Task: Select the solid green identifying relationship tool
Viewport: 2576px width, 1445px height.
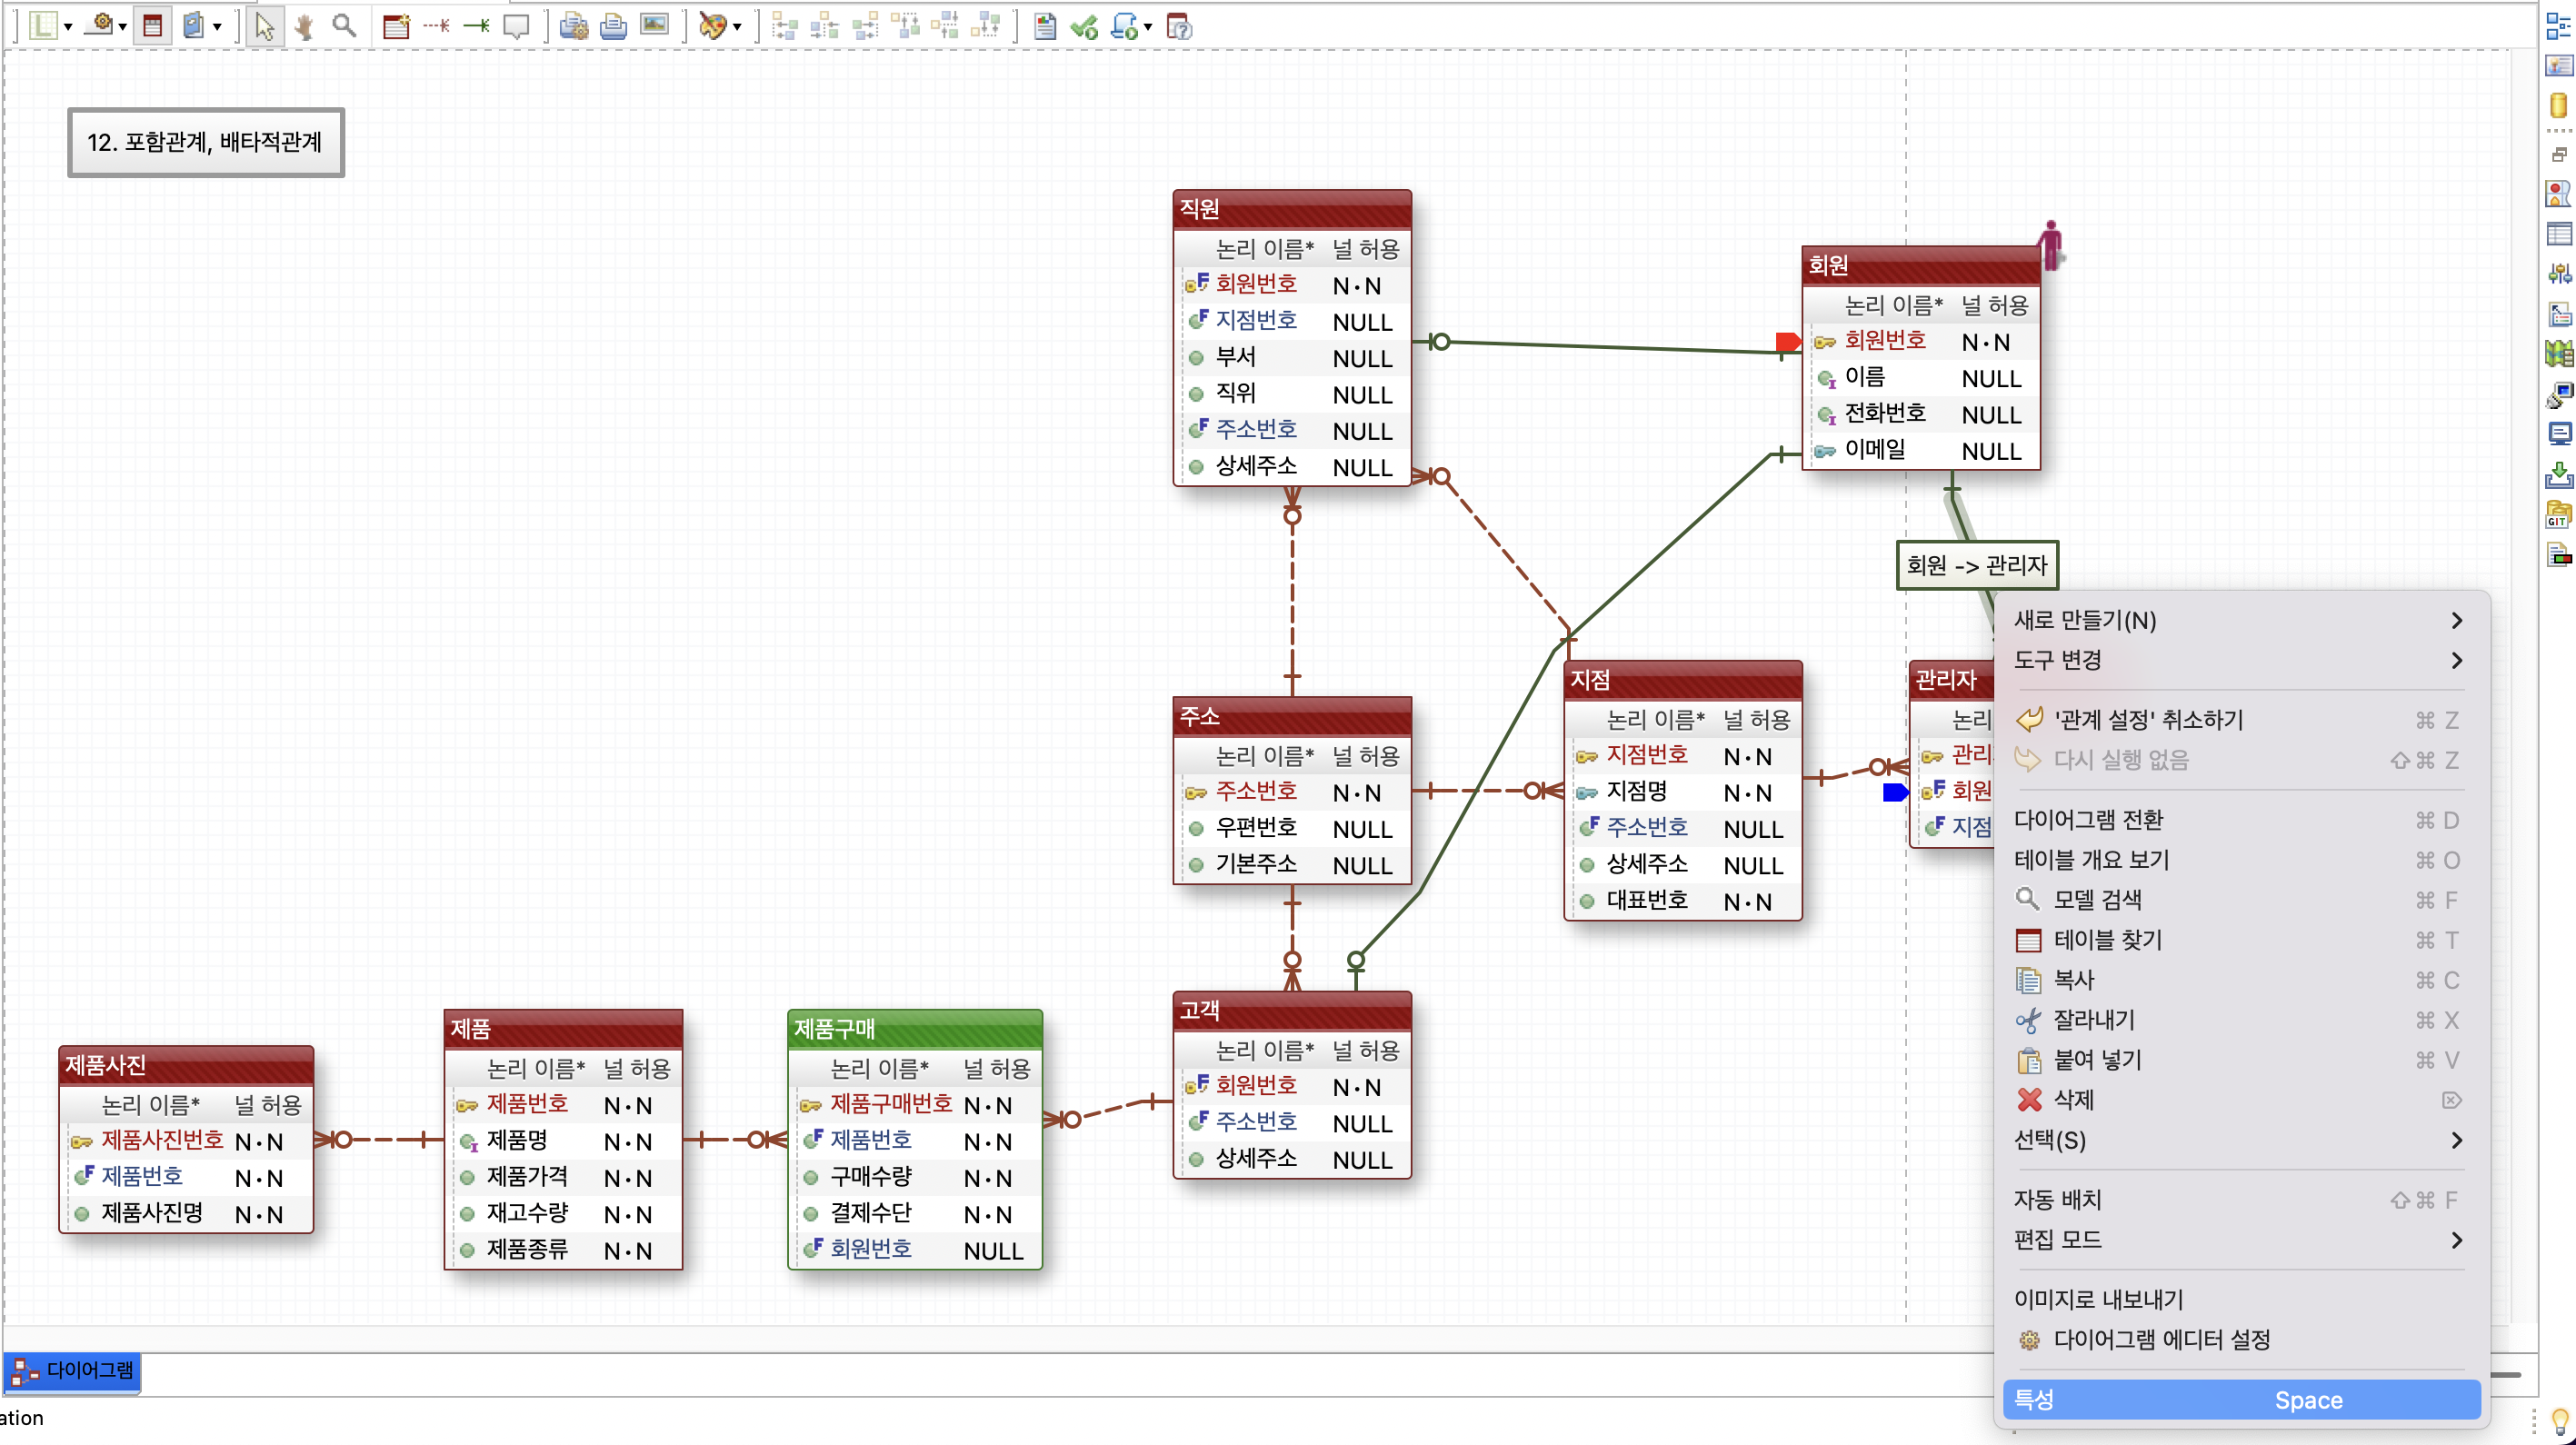Action: click(476, 27)
